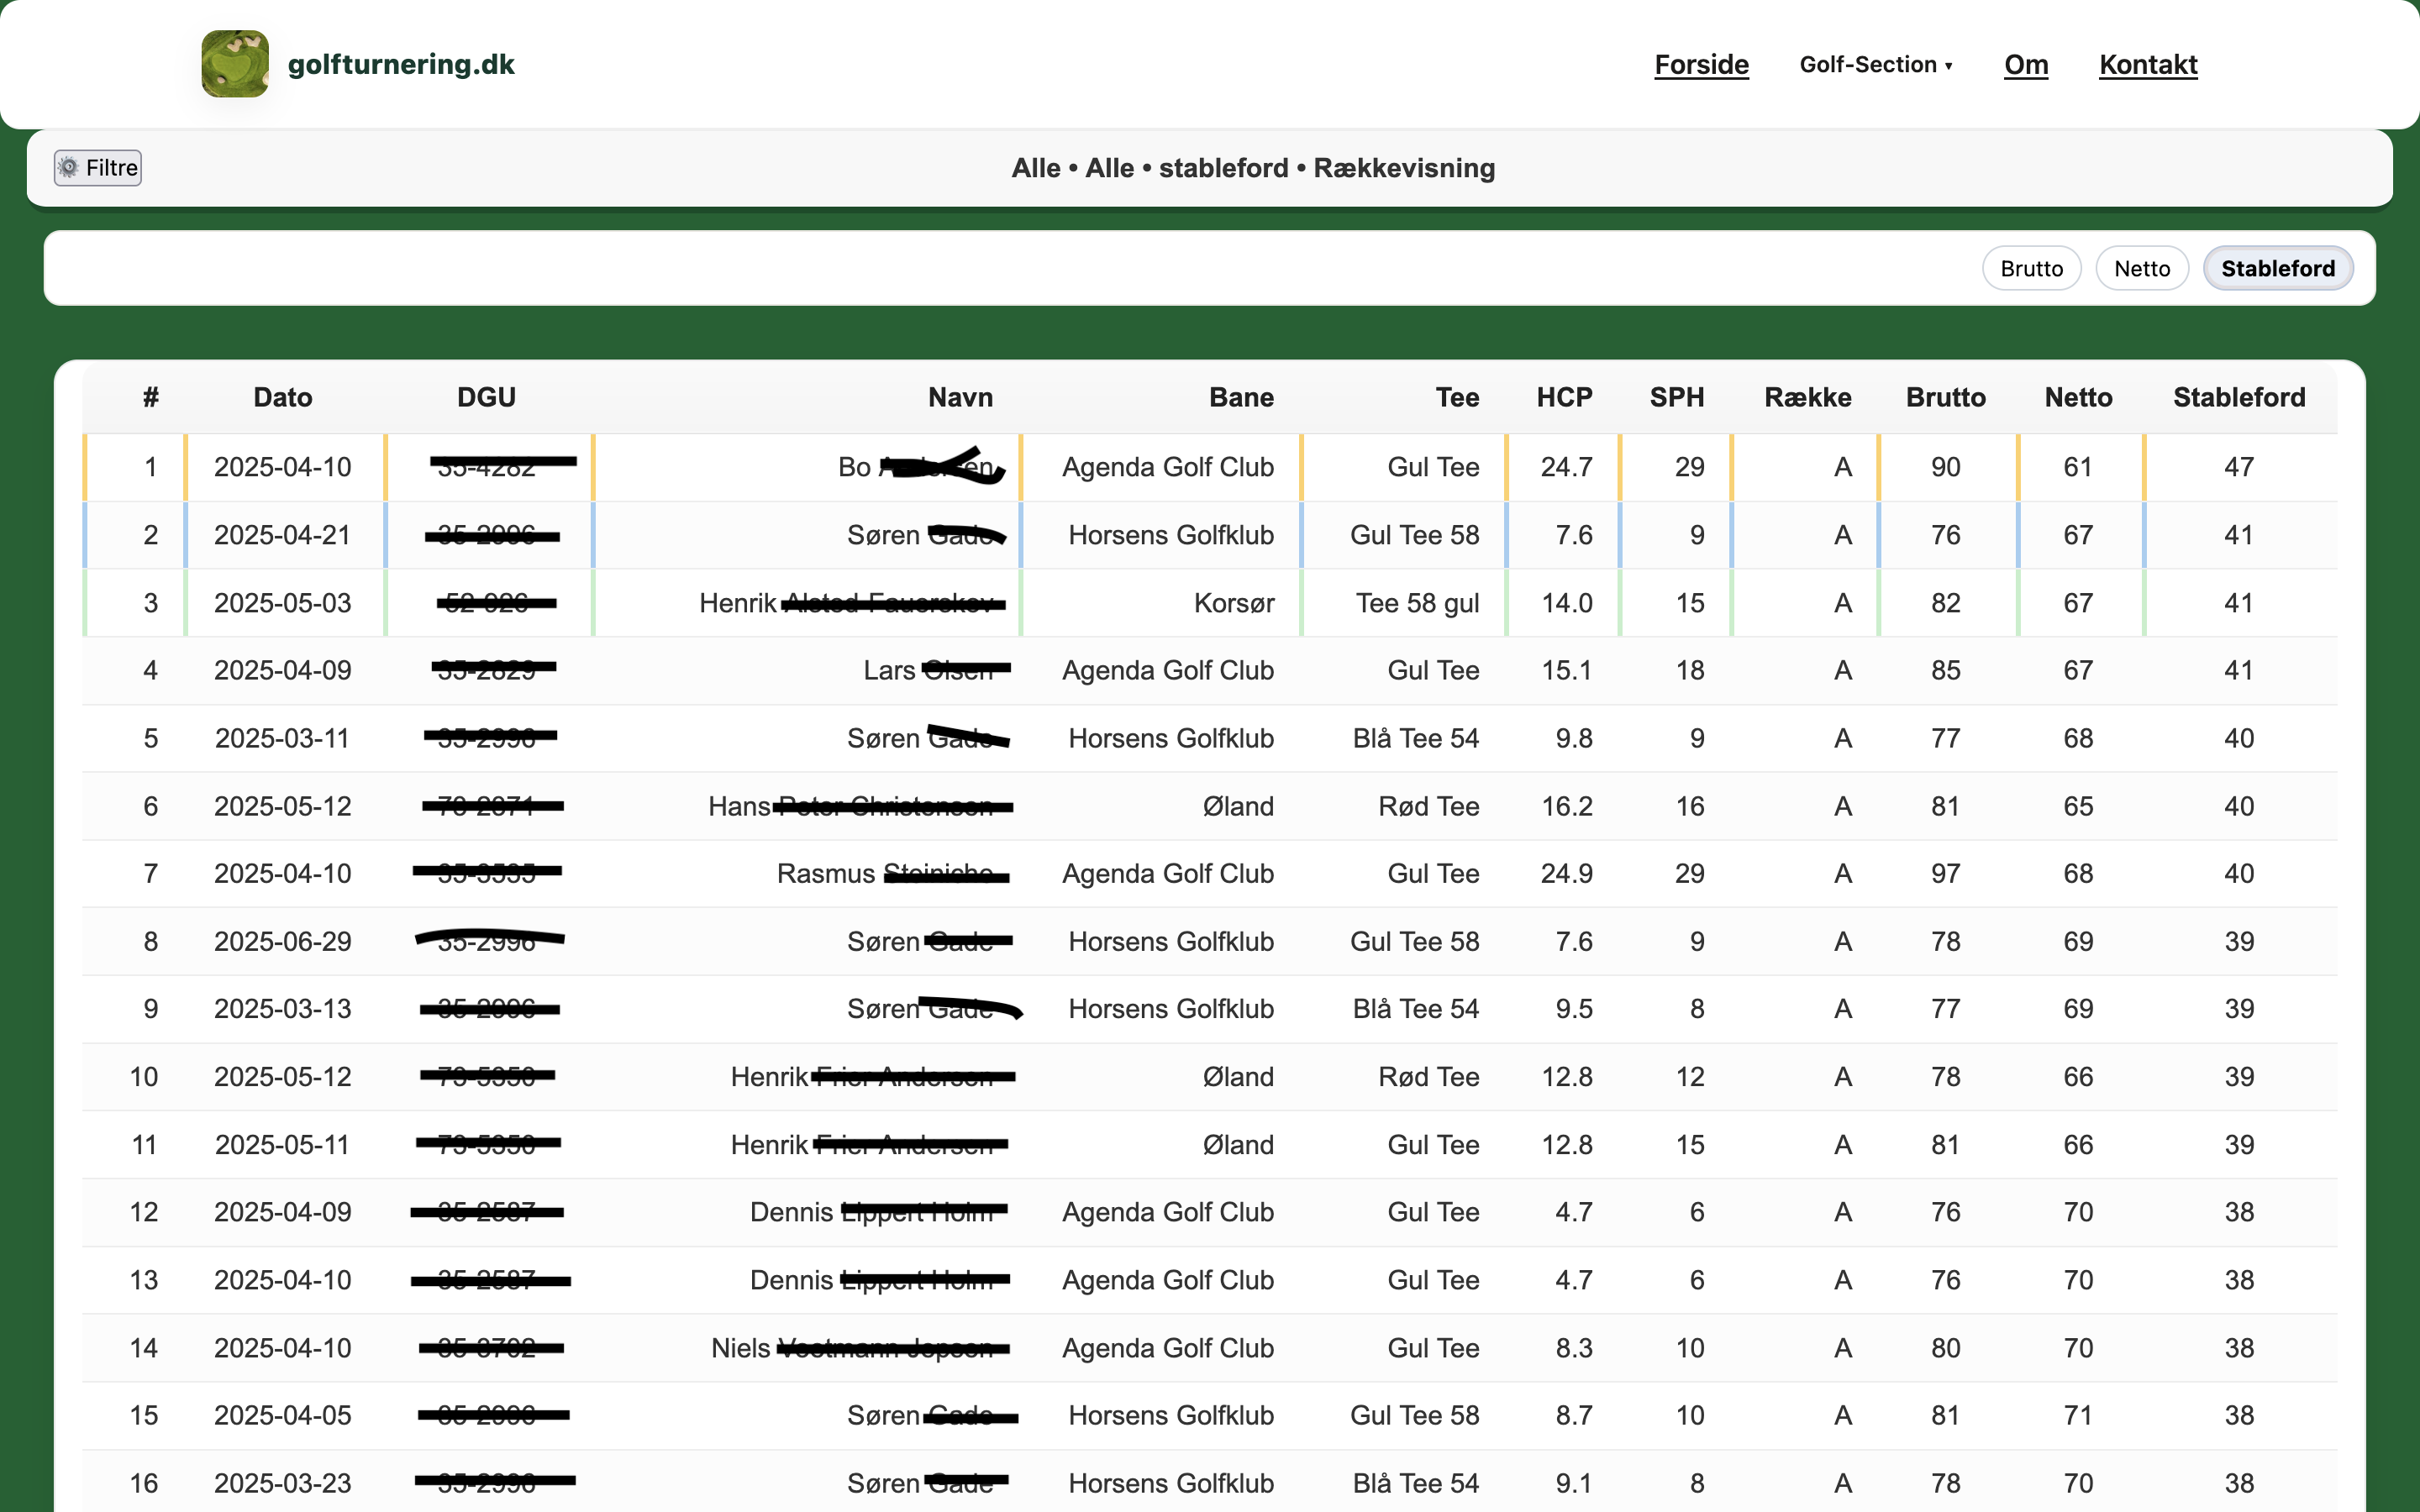Select row 1 with Agenda Golf Club
The image size is (2420, 1512).
click(1166, 466)
